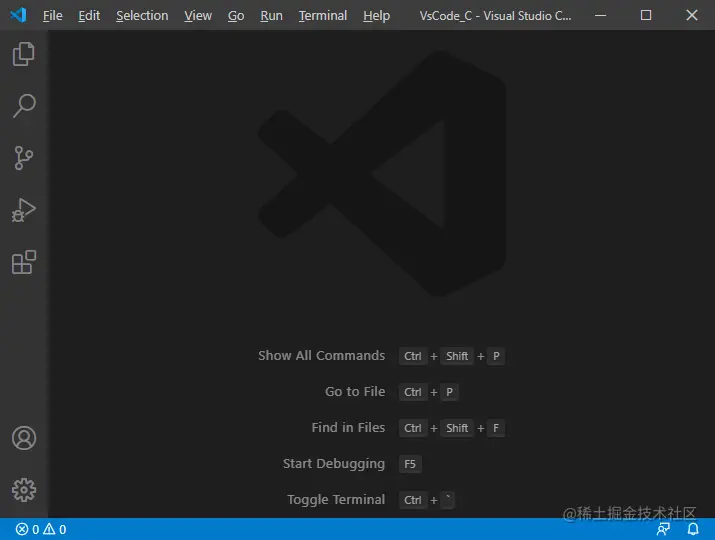Image resolution: width=715 pixels, height=540 pixels.
Task: Minimize the VS Code window
Action: coord(601,16)
